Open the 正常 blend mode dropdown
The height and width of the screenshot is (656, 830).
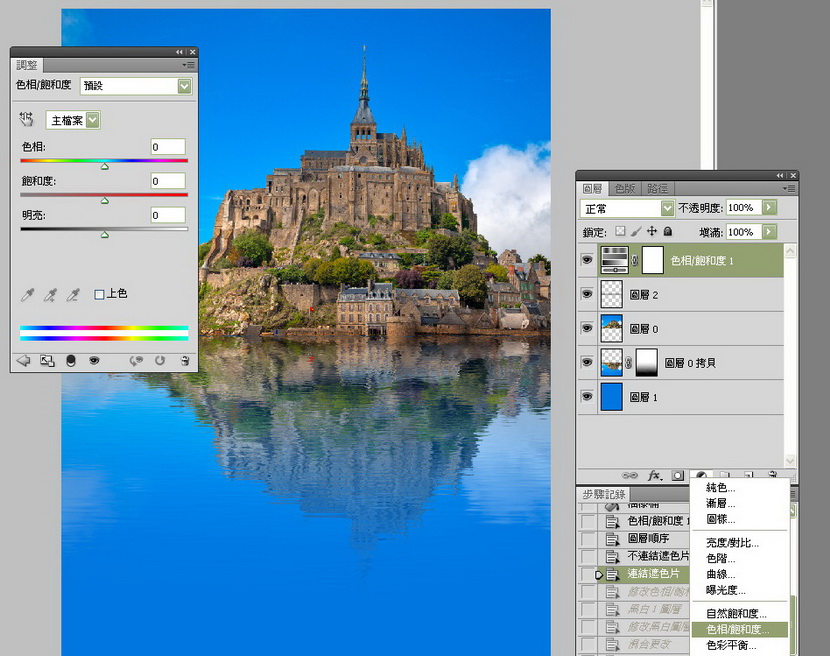627,209
